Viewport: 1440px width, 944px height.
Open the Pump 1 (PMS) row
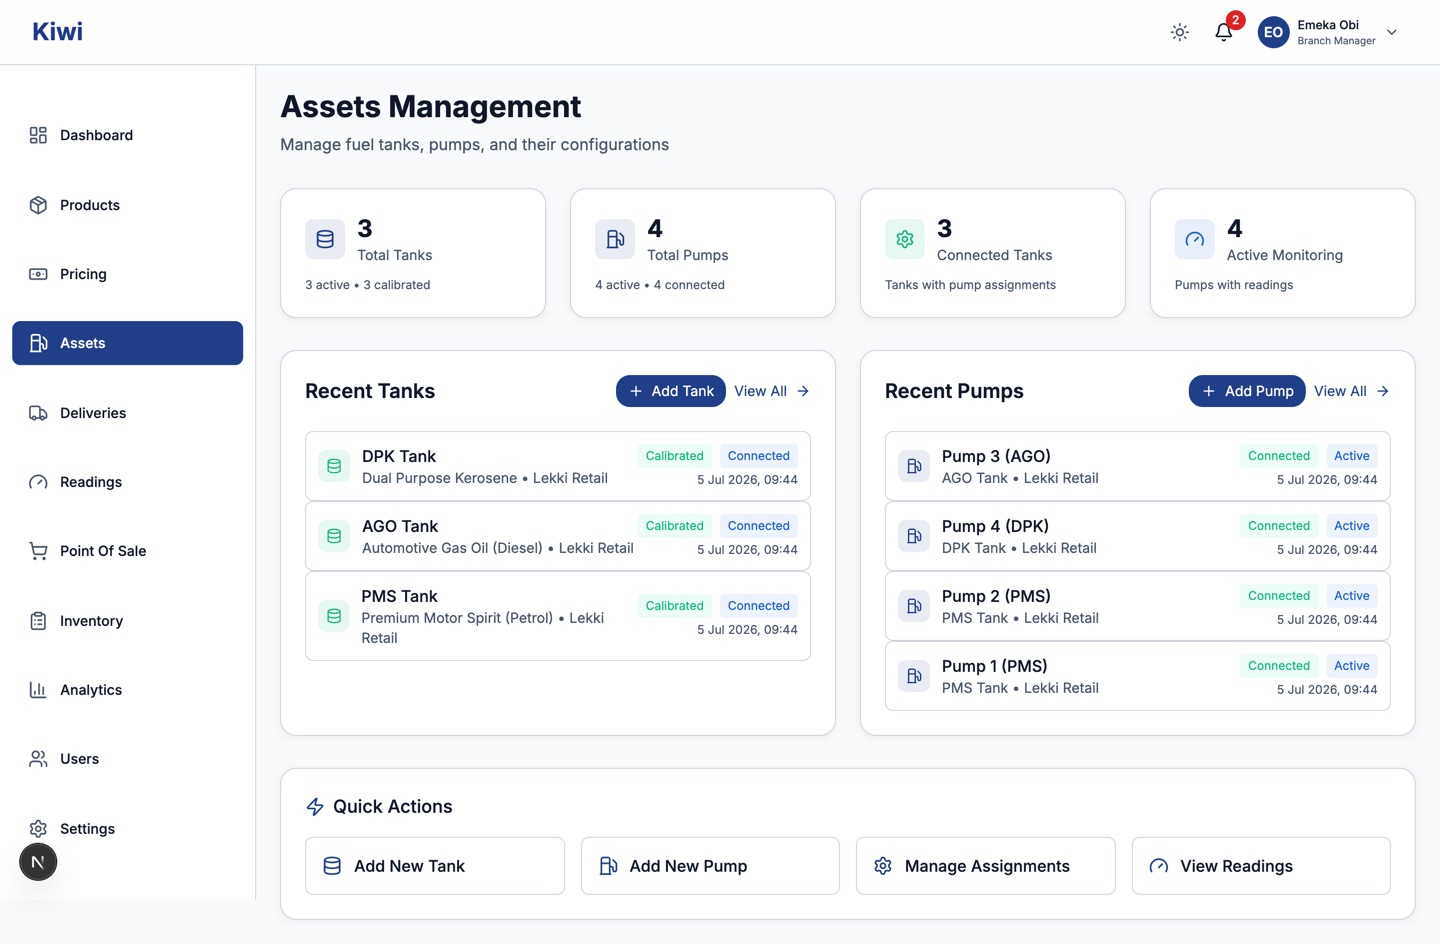(1138, 676)
